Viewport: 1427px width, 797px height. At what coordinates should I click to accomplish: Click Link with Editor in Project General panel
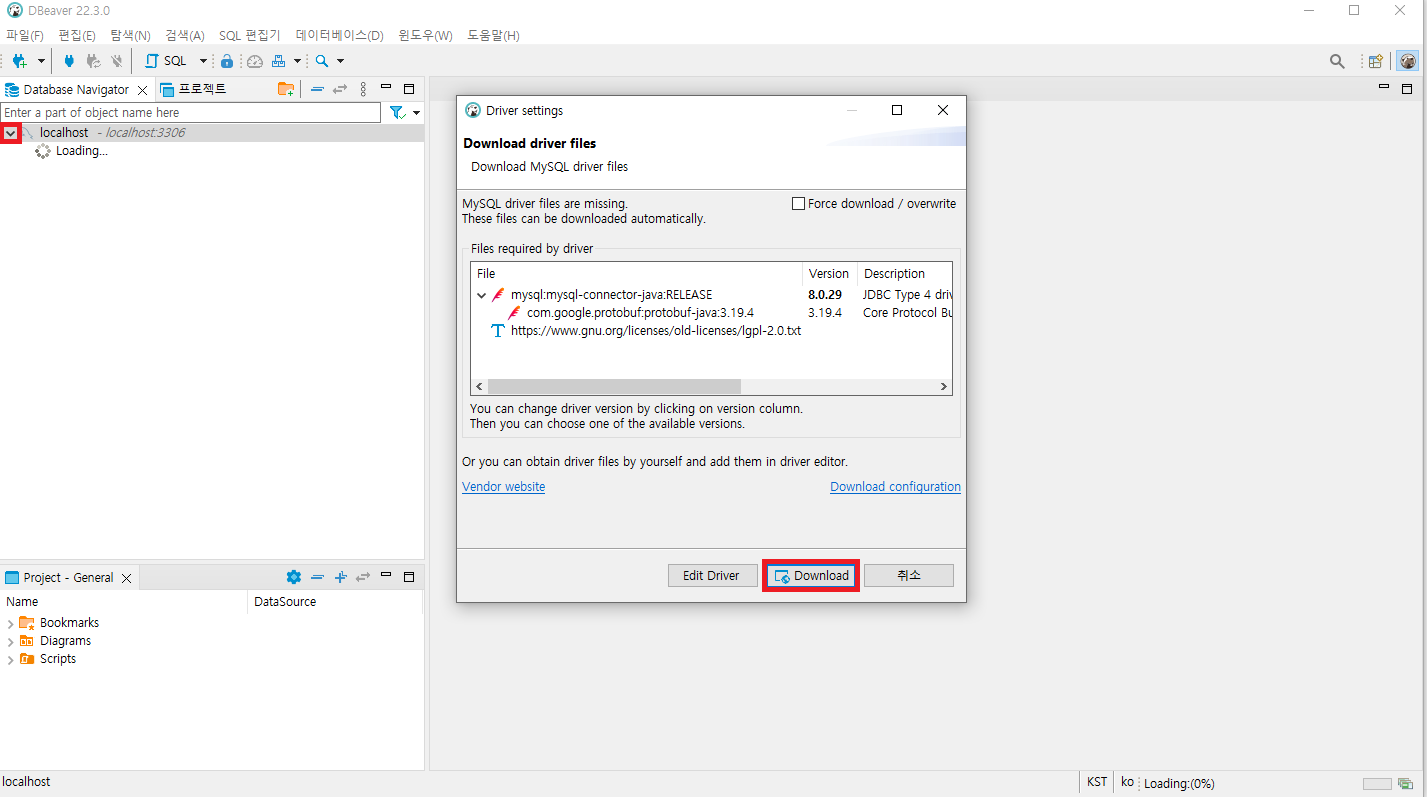[x=363, y=577]
